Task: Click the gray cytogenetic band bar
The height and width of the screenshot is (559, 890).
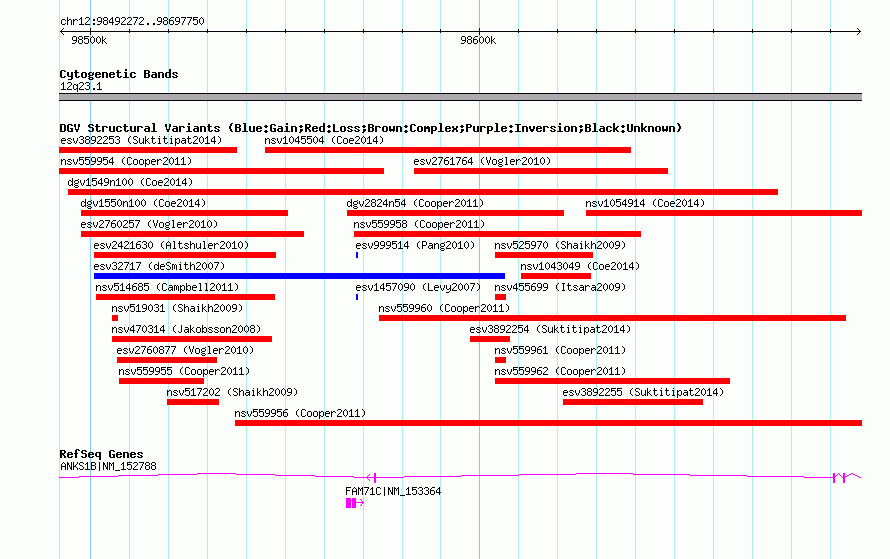Action: click(460, 97)
